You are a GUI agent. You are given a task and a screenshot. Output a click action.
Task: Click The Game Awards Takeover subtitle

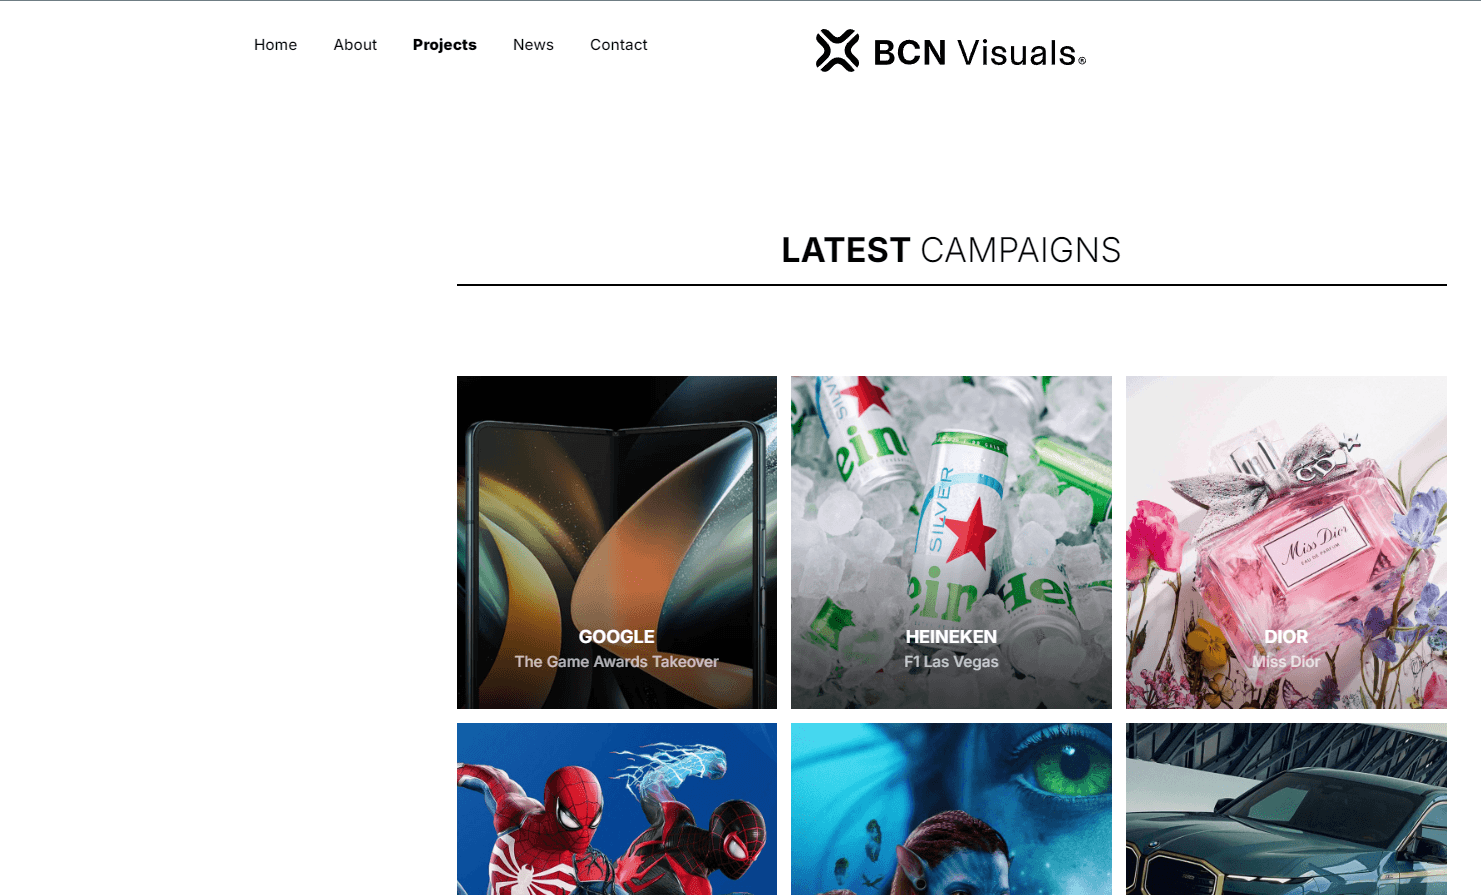point(617,662)
